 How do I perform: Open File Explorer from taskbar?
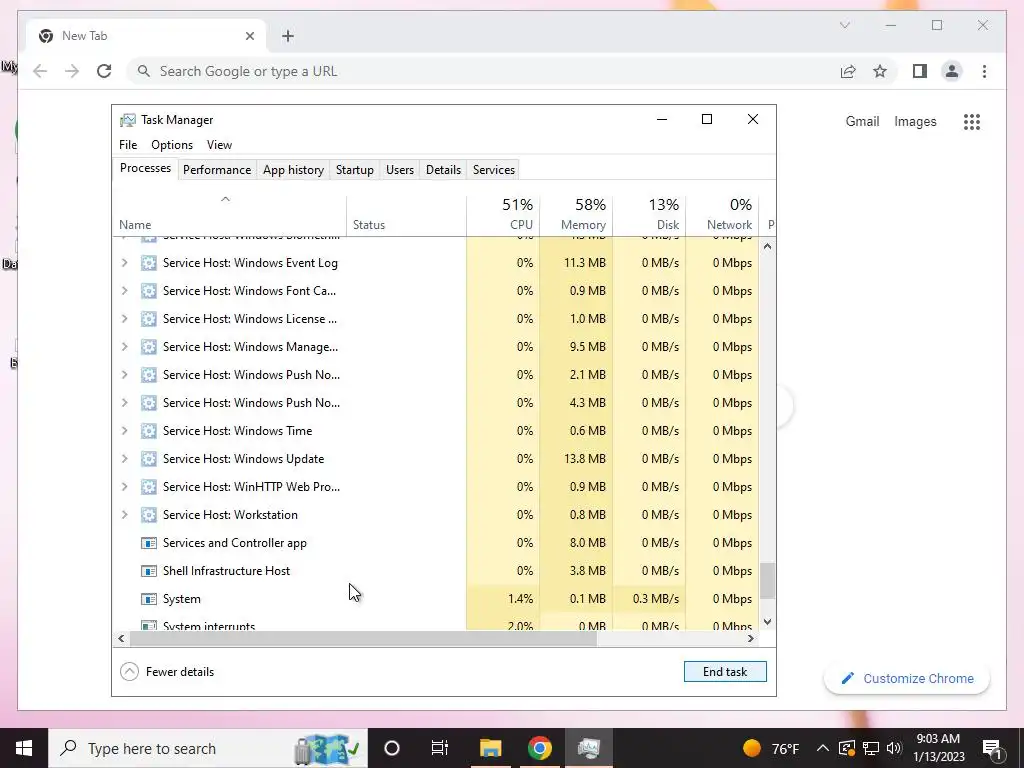coord(490,748)
